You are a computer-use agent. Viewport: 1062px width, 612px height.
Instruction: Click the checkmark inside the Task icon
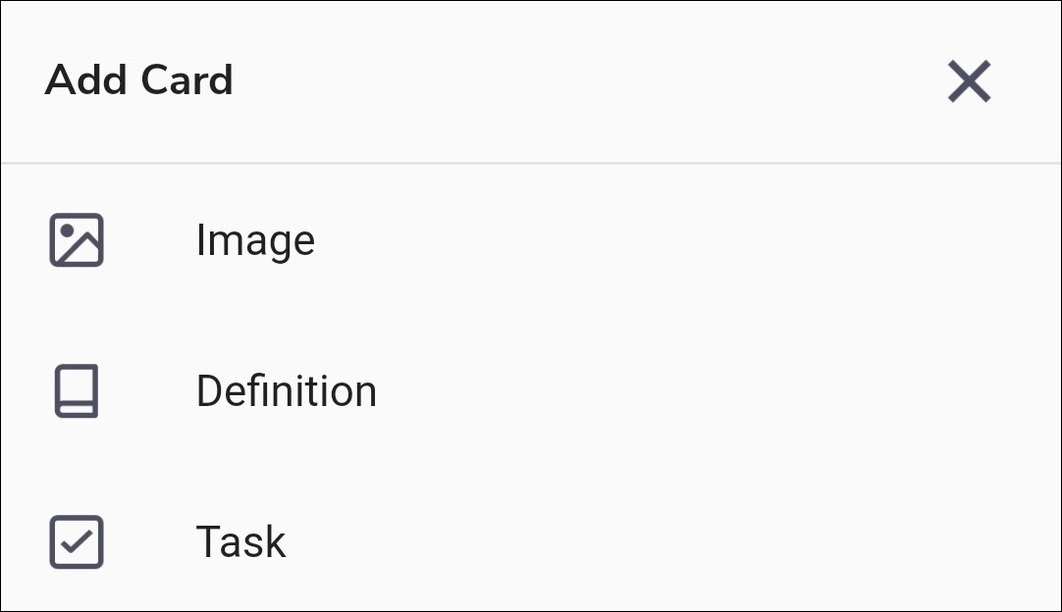click(x=77, y=543)
